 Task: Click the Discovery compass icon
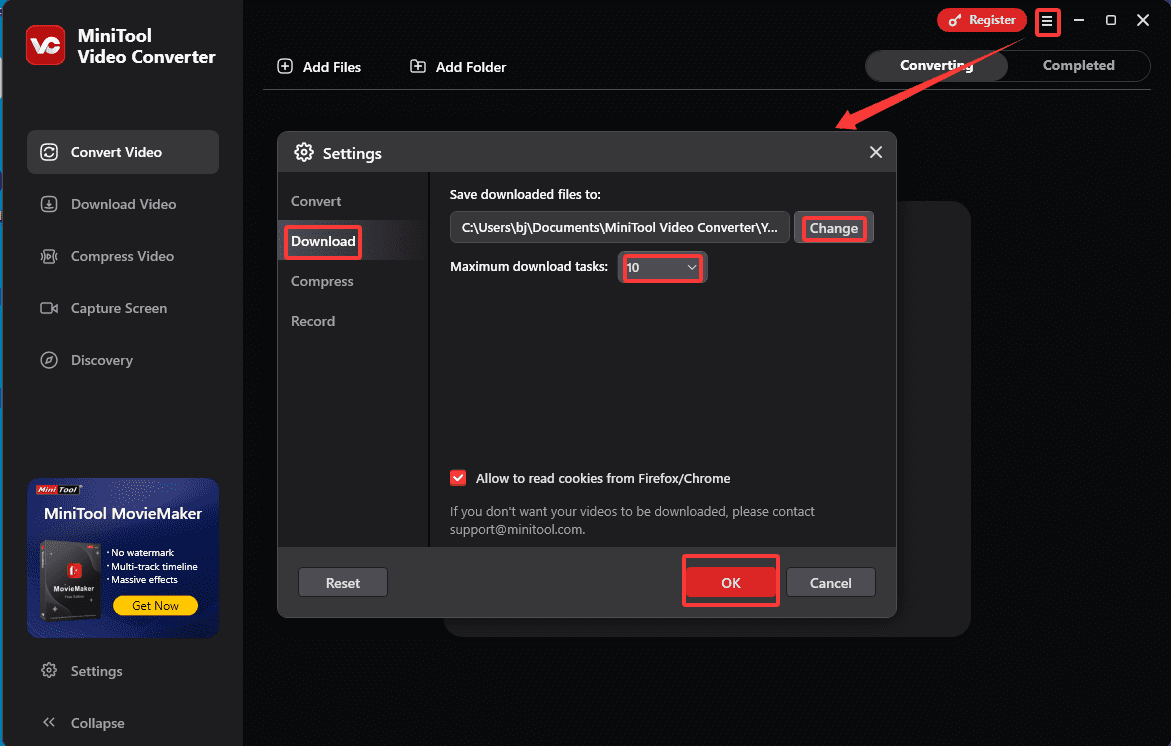coord(49,360)
